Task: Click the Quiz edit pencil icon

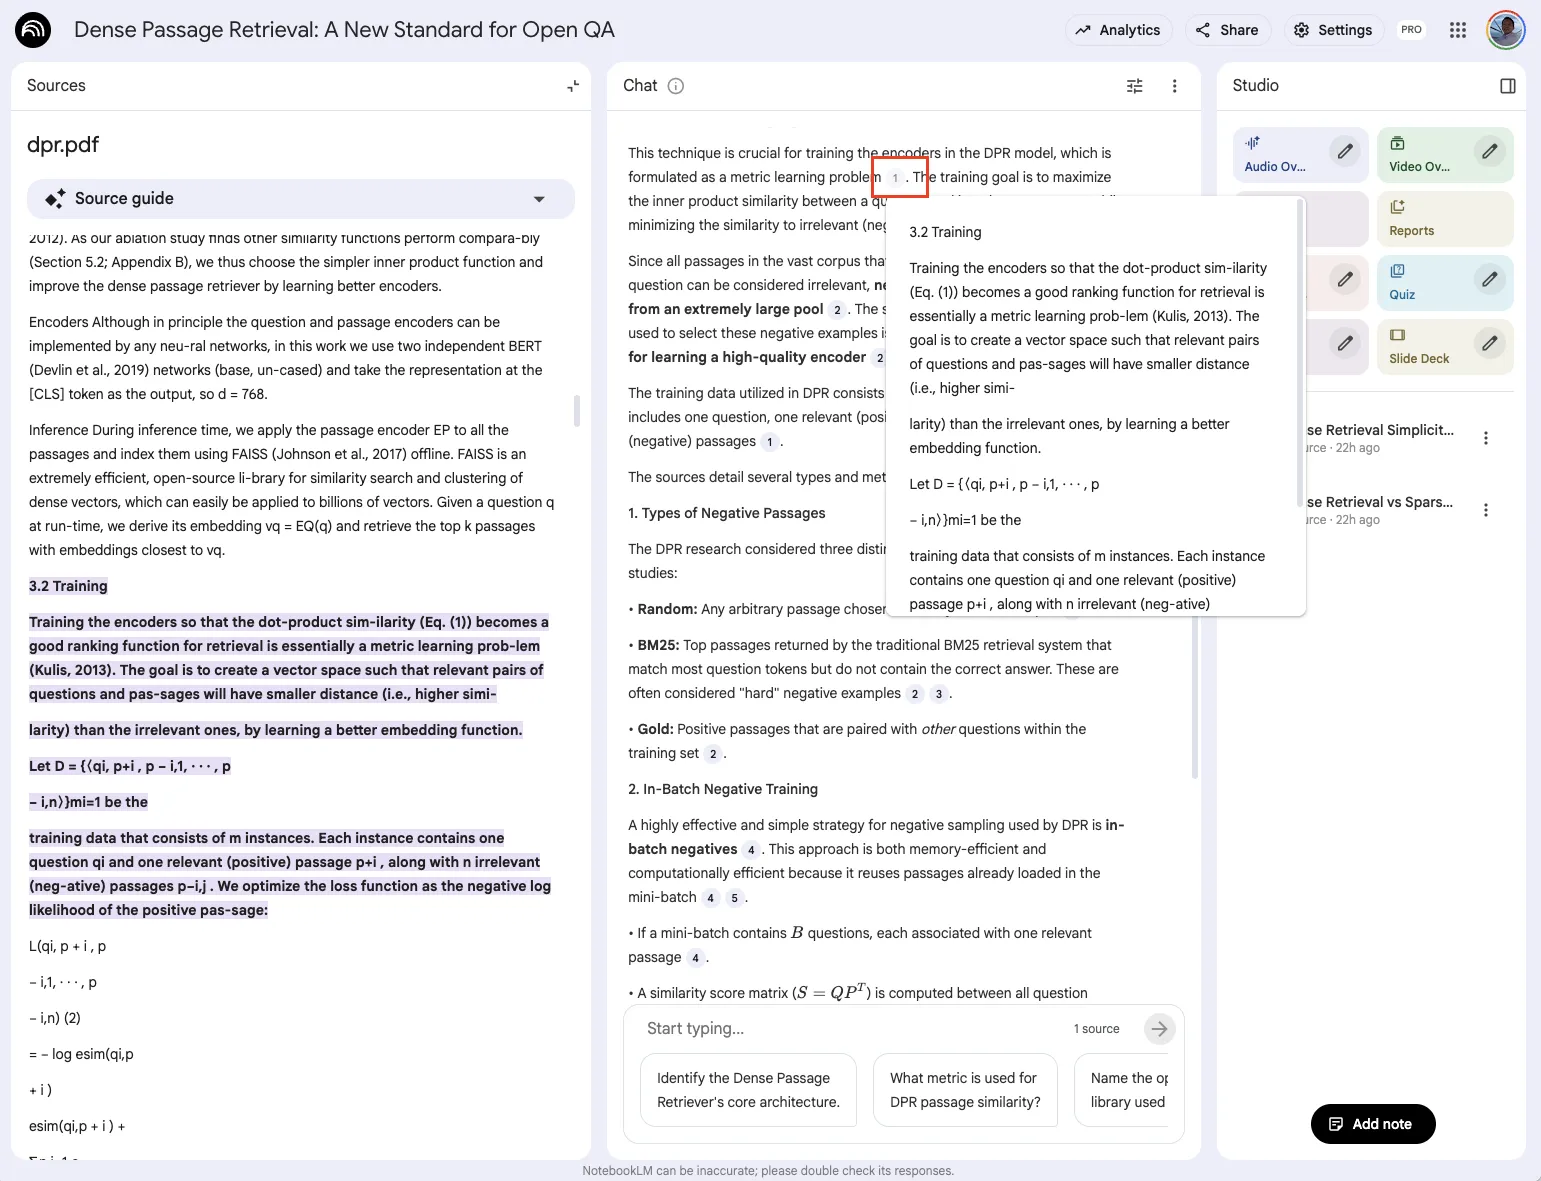Action: tap(1489, 279)
